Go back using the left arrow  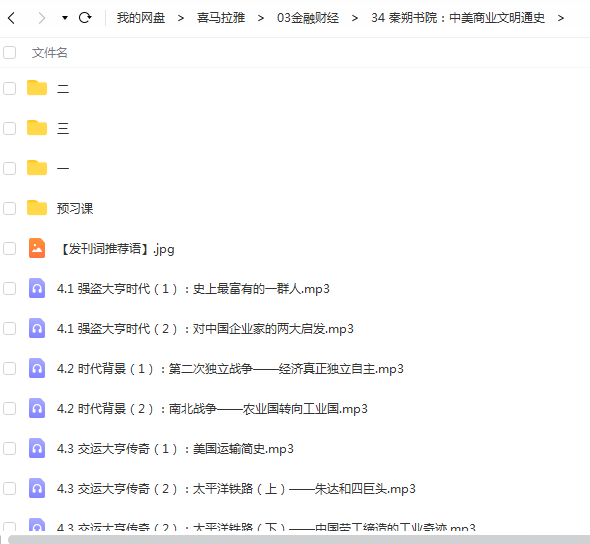(x=11, y=18)
